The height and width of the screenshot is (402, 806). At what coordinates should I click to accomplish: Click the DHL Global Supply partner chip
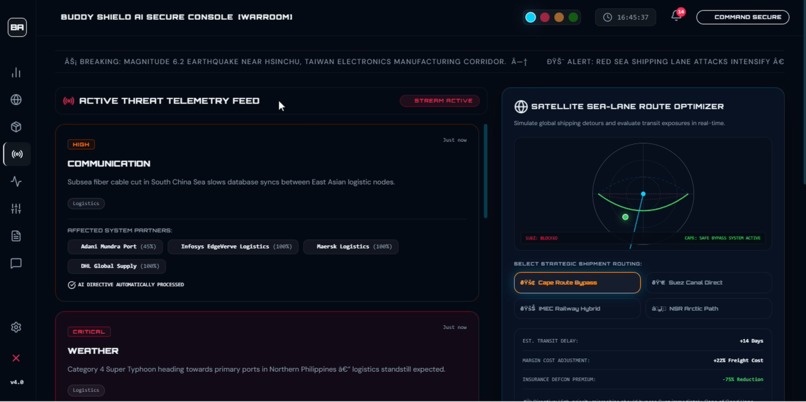(117, 266)
